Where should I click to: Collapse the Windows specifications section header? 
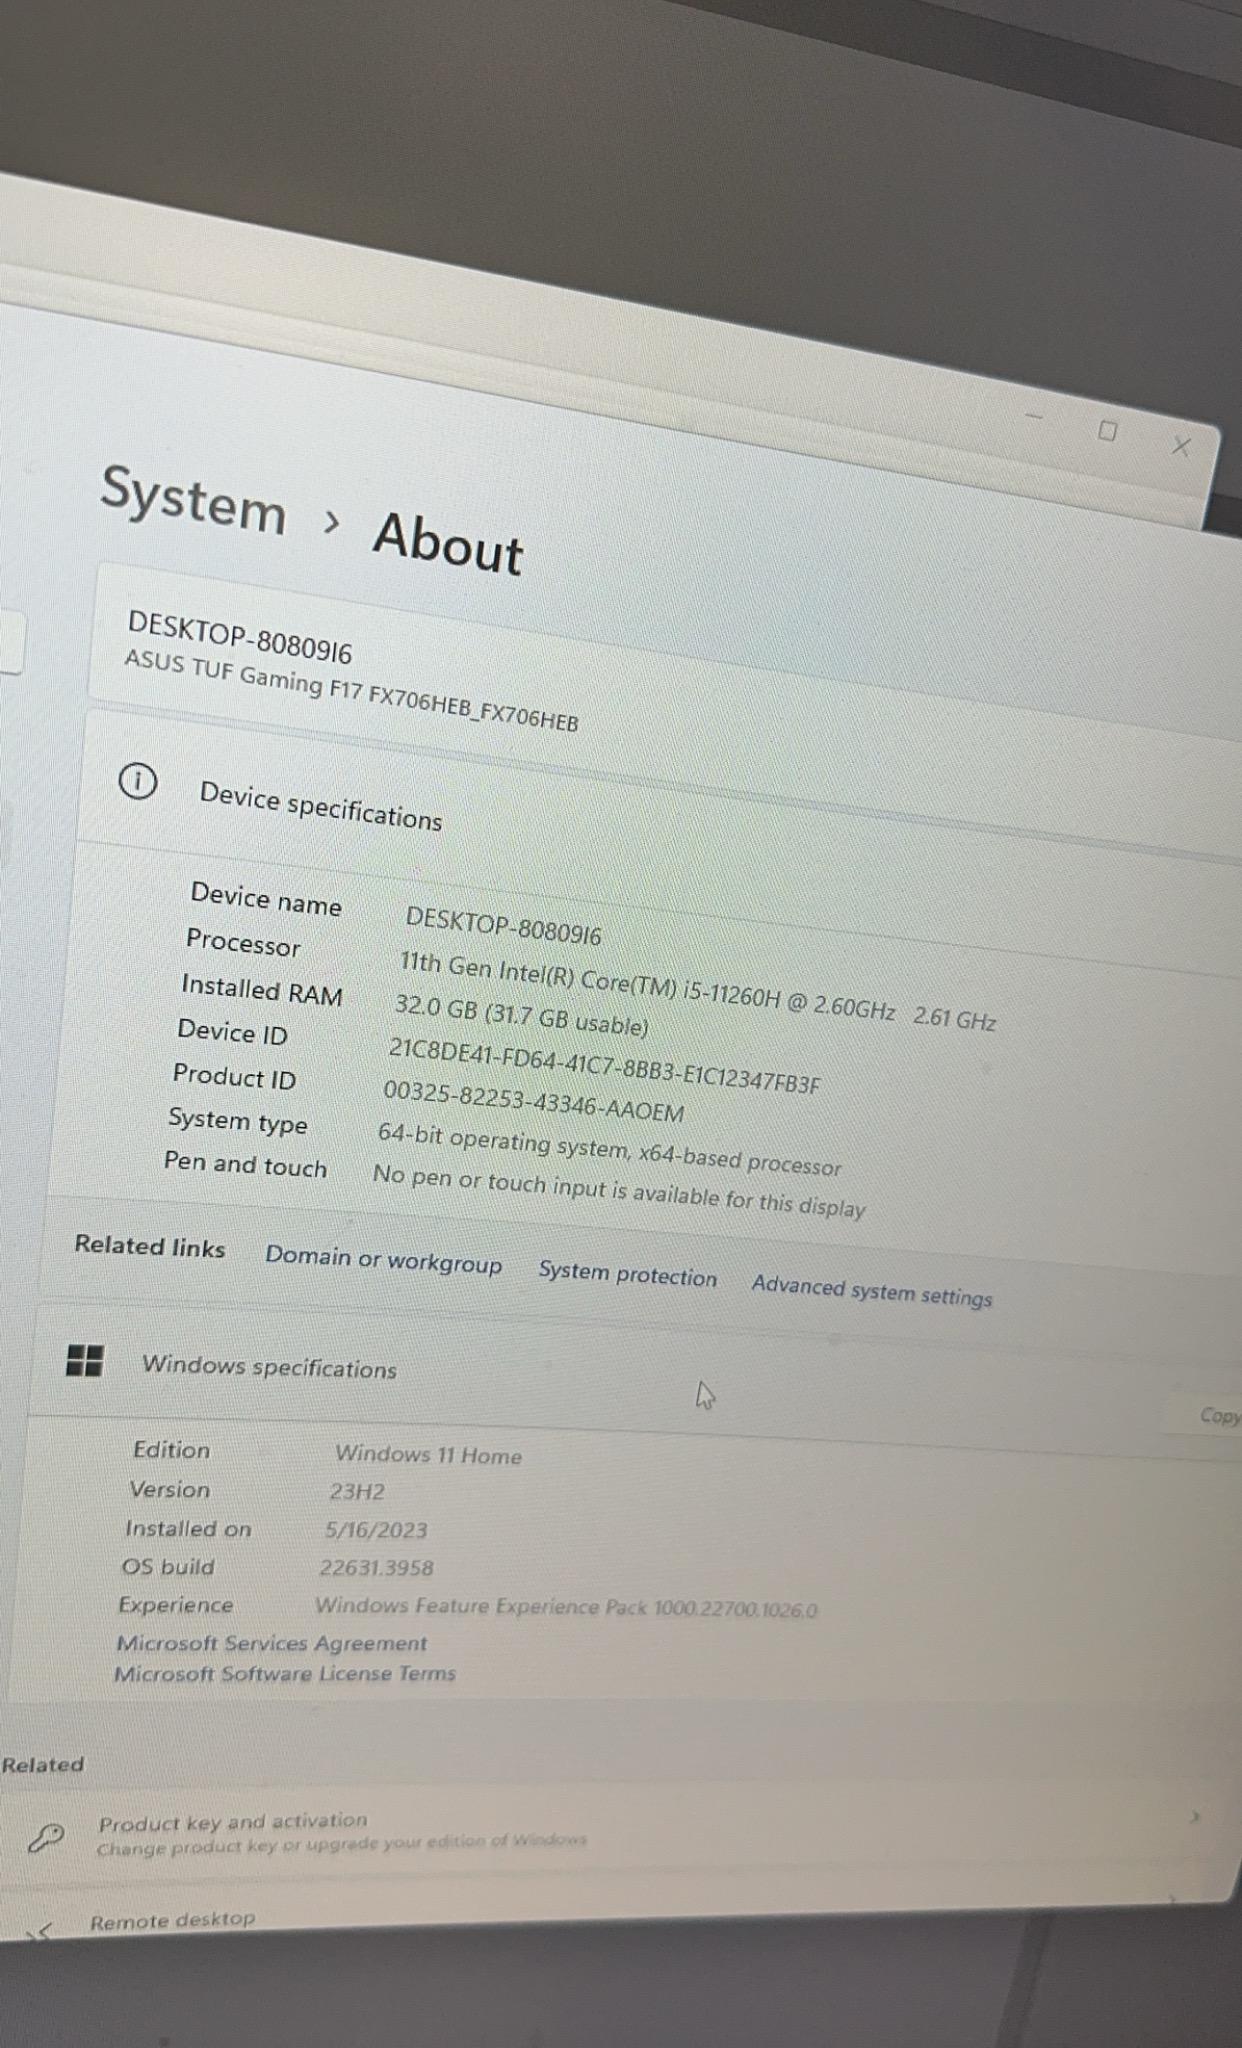tap(635, 1375)
